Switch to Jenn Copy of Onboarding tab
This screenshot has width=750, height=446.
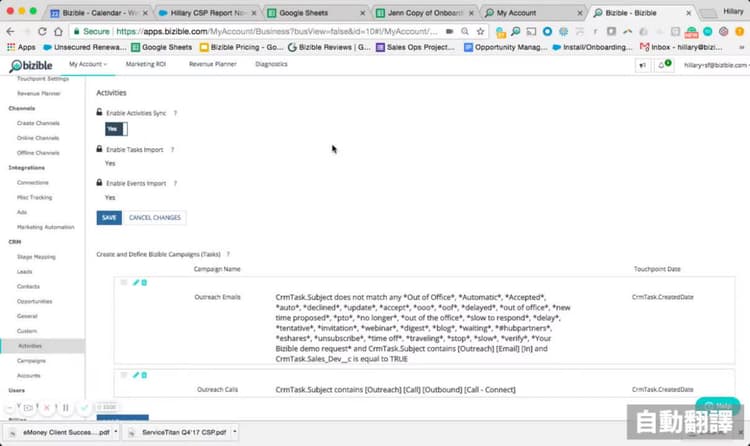point(425,13)
